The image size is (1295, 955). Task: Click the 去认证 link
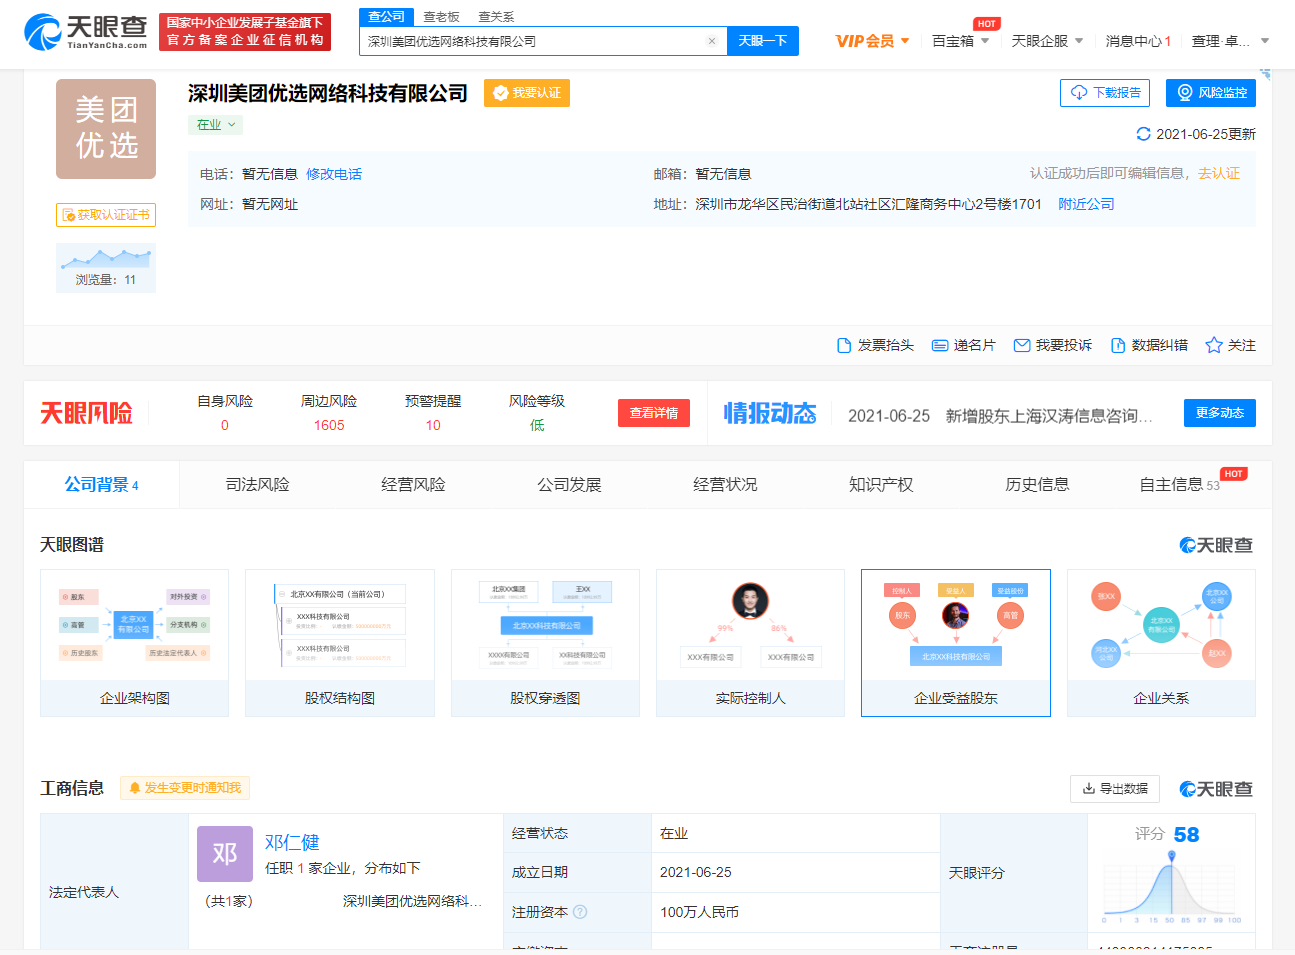tap(1219, 174)
